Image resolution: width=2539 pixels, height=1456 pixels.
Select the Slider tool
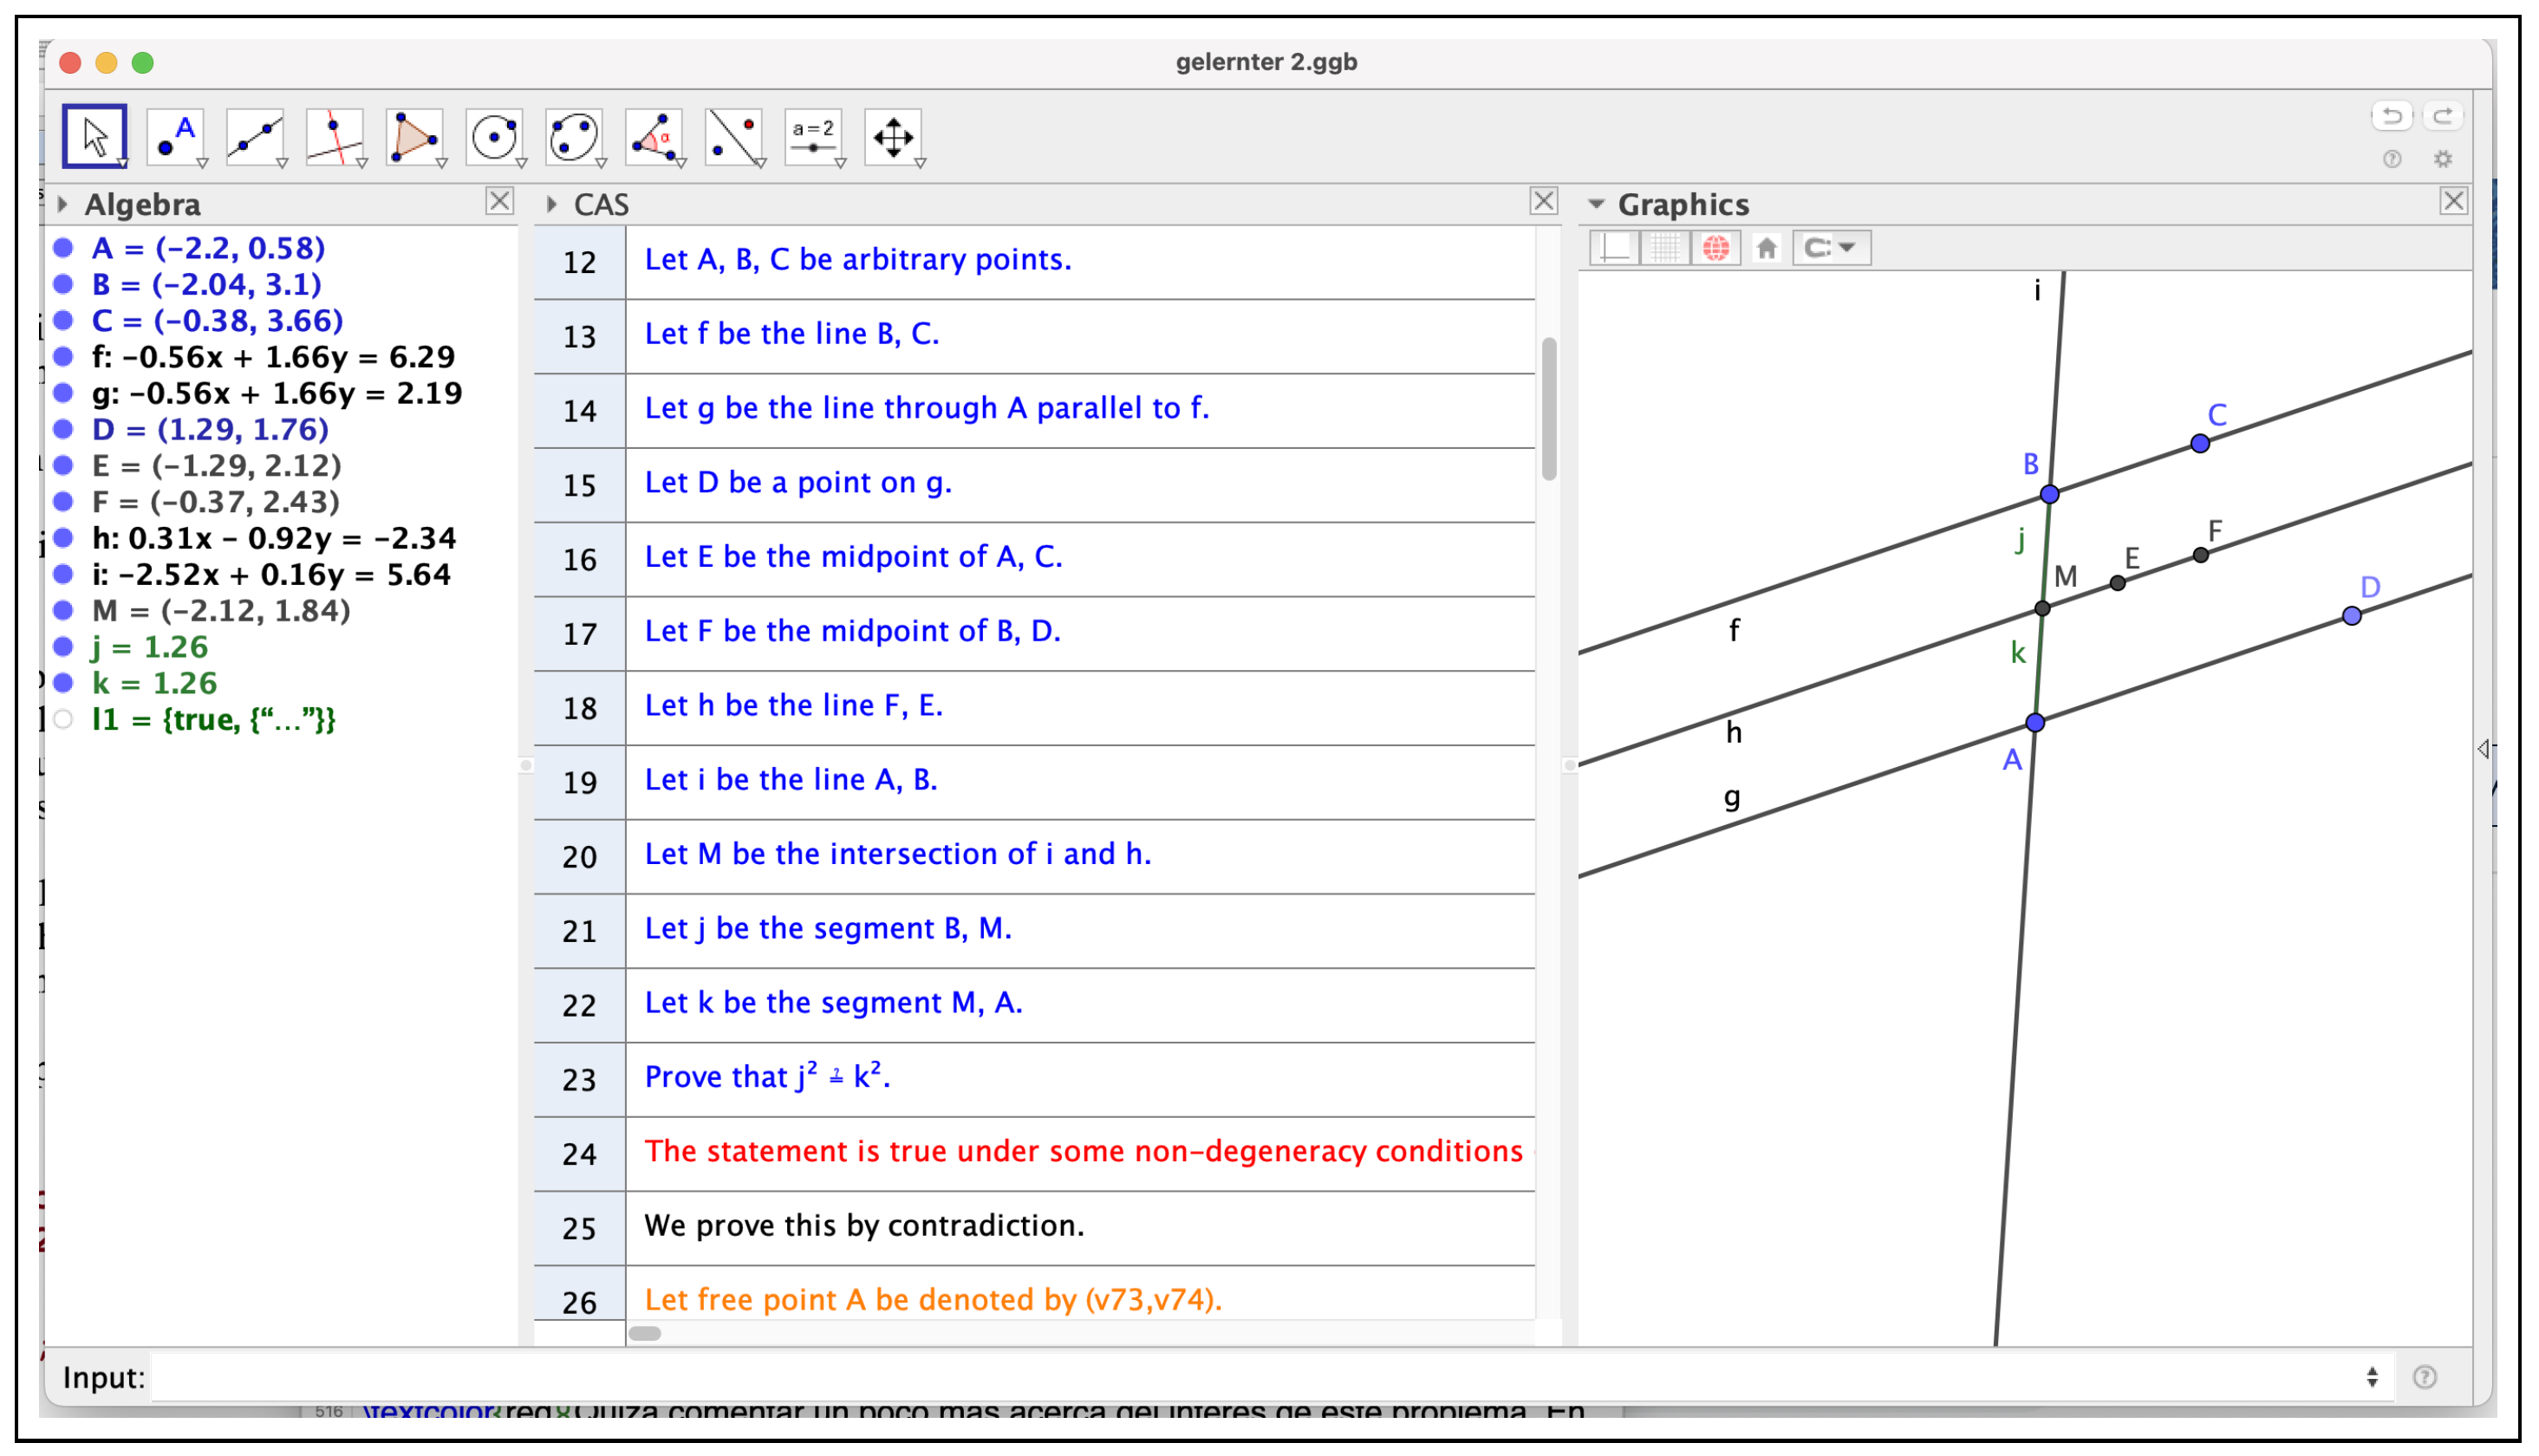tap(814, 136)
